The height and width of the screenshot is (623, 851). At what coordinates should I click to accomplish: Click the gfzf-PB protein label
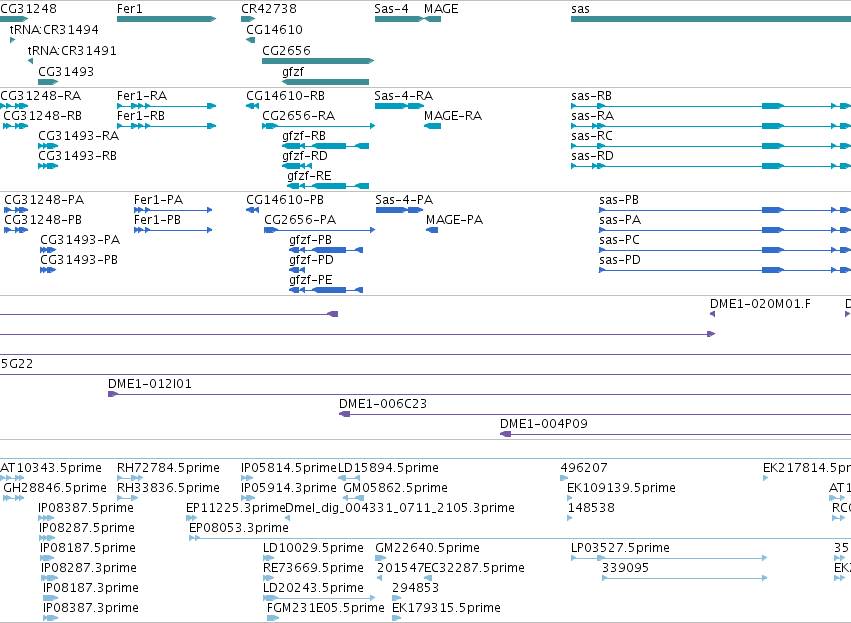[x=310, y=240]
